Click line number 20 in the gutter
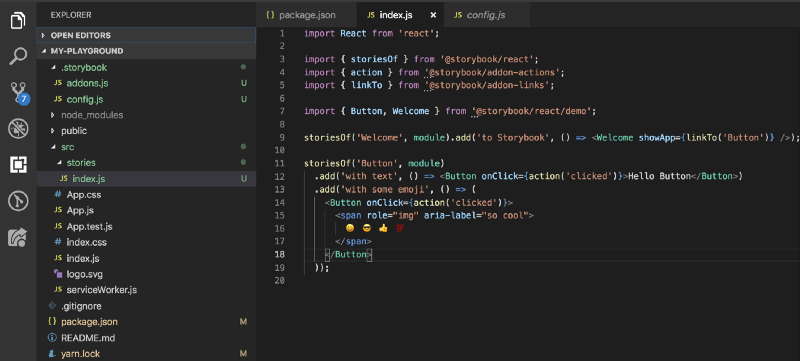800x361 pixels. tap(279, 280)
